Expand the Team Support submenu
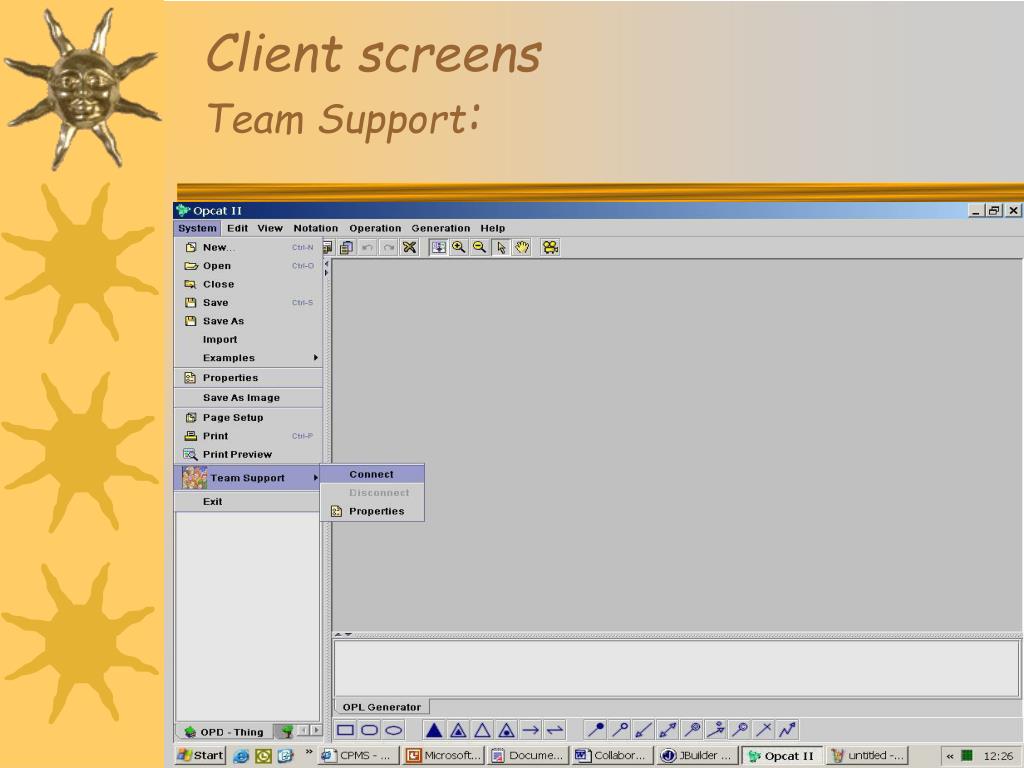 pos(249,477)
